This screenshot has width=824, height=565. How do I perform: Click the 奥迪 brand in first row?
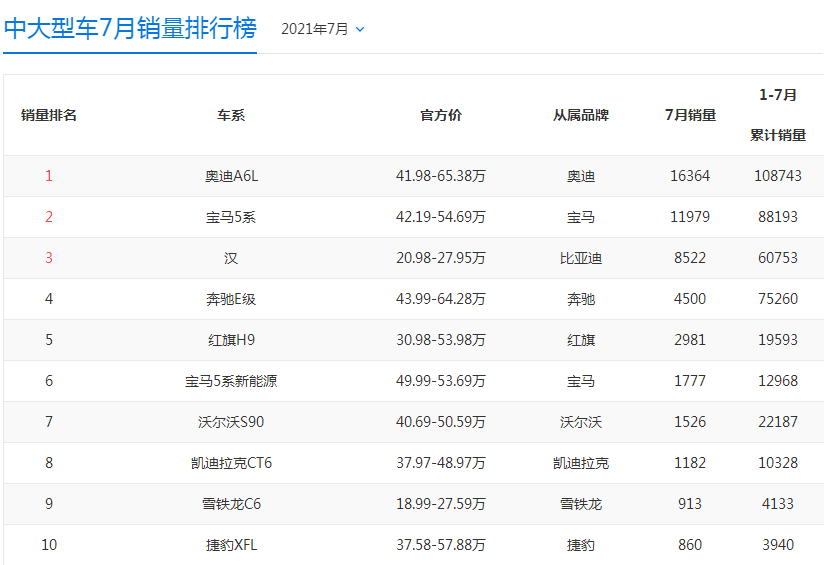coord(581,176)
